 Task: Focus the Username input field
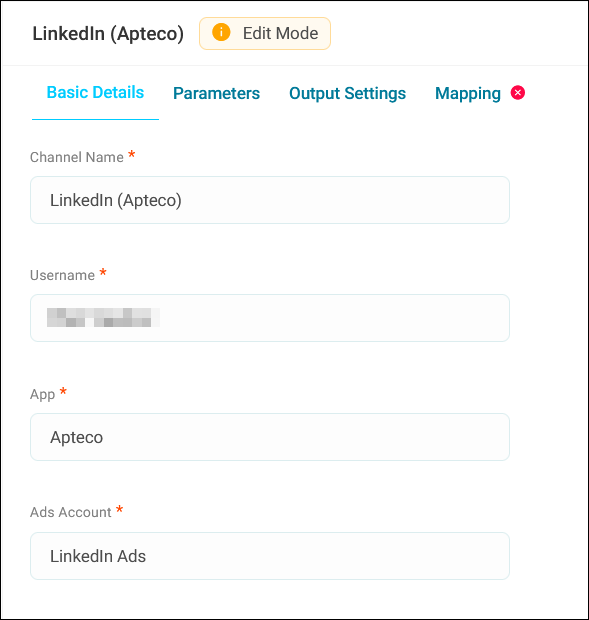[270, 318]
